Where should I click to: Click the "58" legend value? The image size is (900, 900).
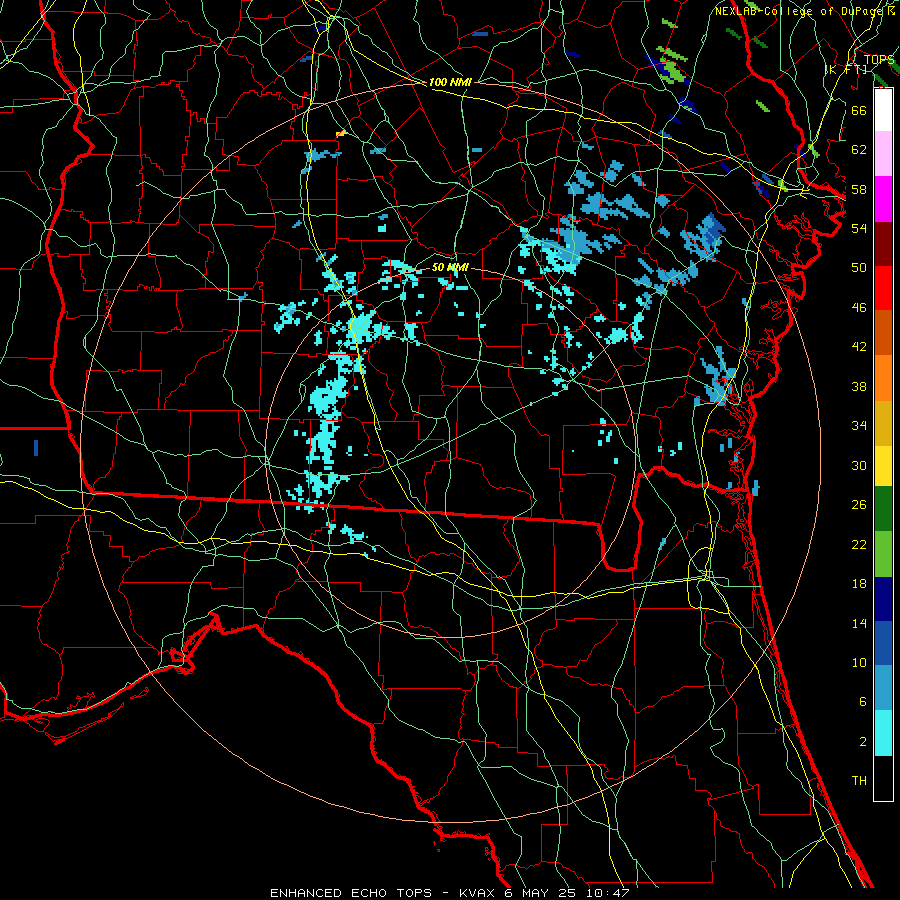pyautogui.click(x=859, y=189)
